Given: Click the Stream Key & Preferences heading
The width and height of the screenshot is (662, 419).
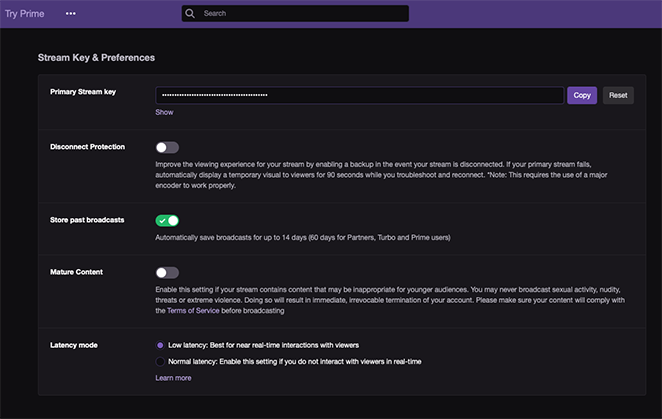Looking at the screenshot, I should [x=96, y=58].
